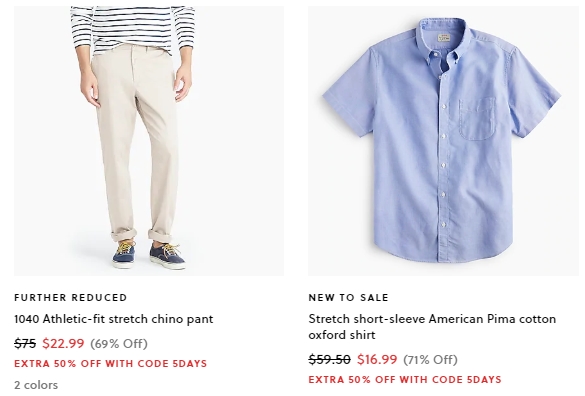Viewport: 585px width, 396px height.
Task: Click the neck label inside the shirt collar
Action: click(x=444, y=38)
